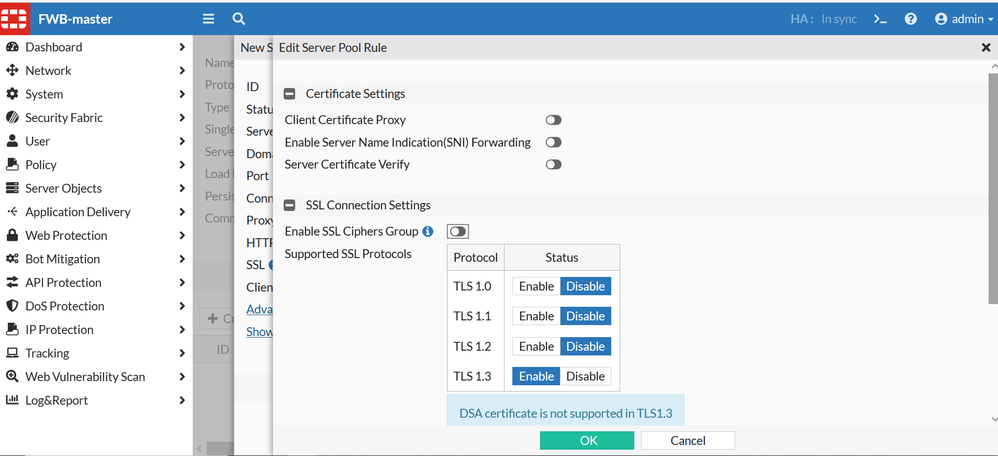Collapse Certificate Settings section minus icon
This screenshot has height=456, width=998.
[290, 94]
